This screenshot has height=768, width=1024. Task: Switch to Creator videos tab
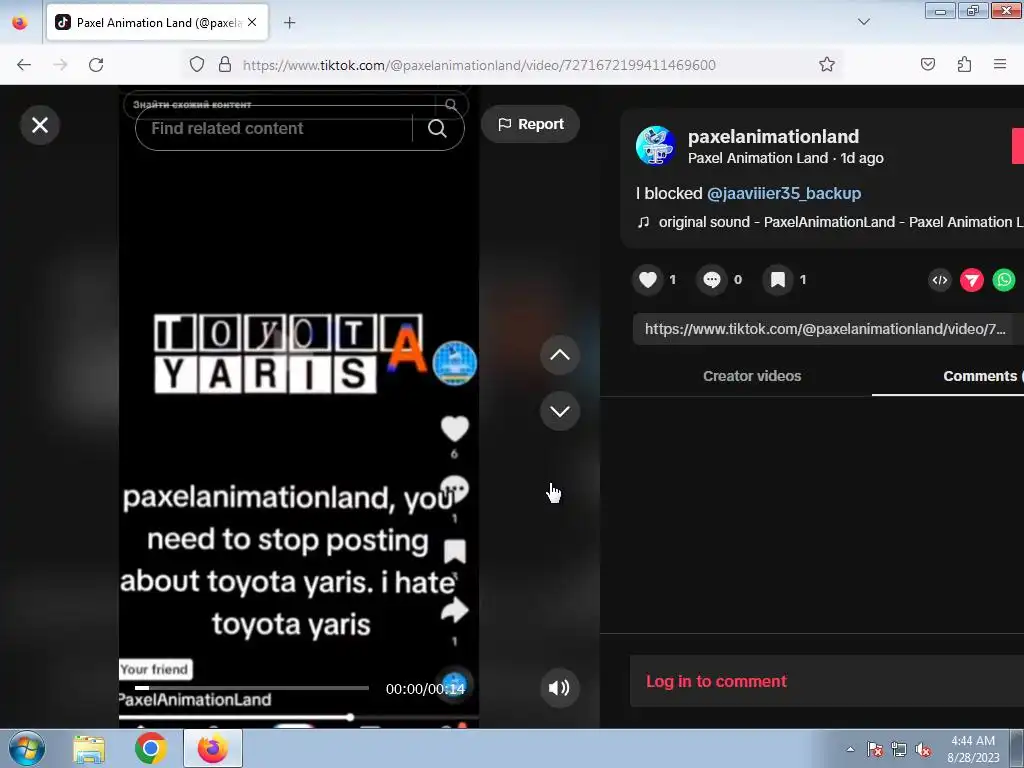(752, 376)
